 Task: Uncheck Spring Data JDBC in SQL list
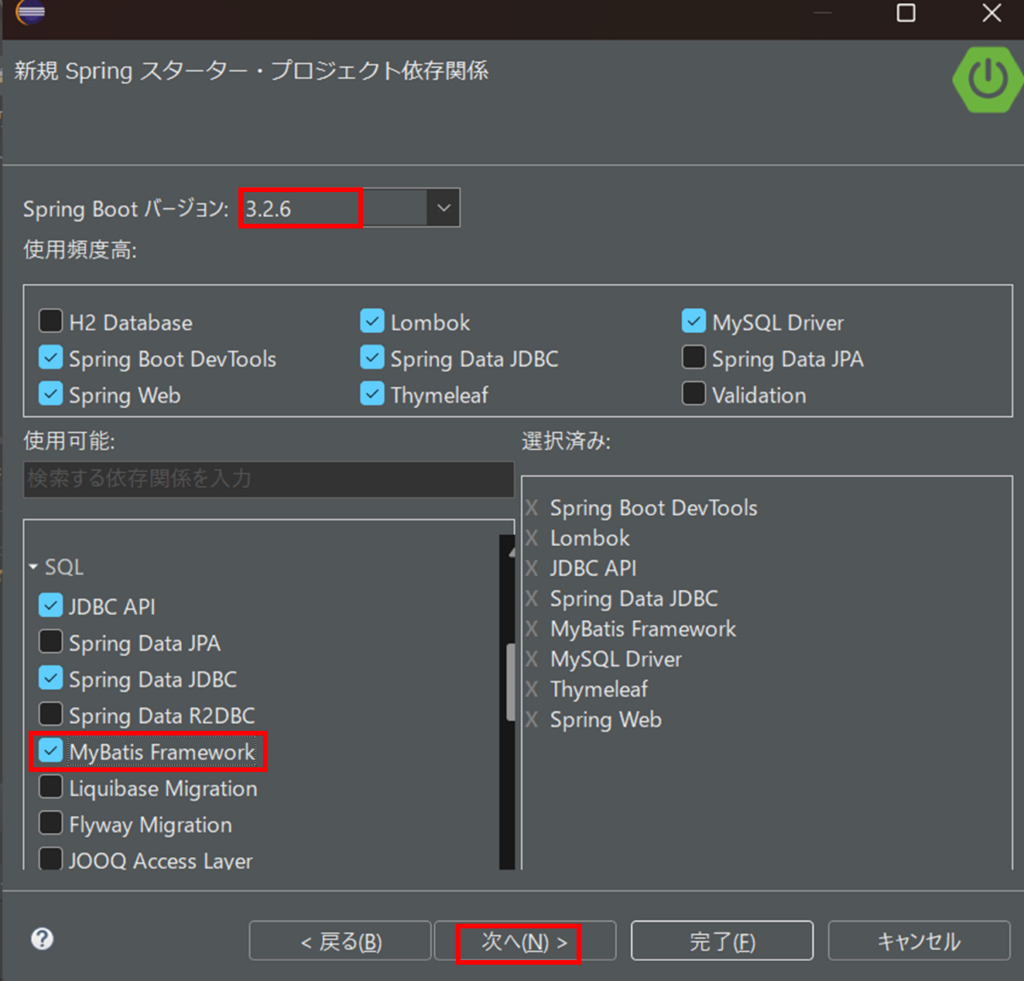coord(51,678)
